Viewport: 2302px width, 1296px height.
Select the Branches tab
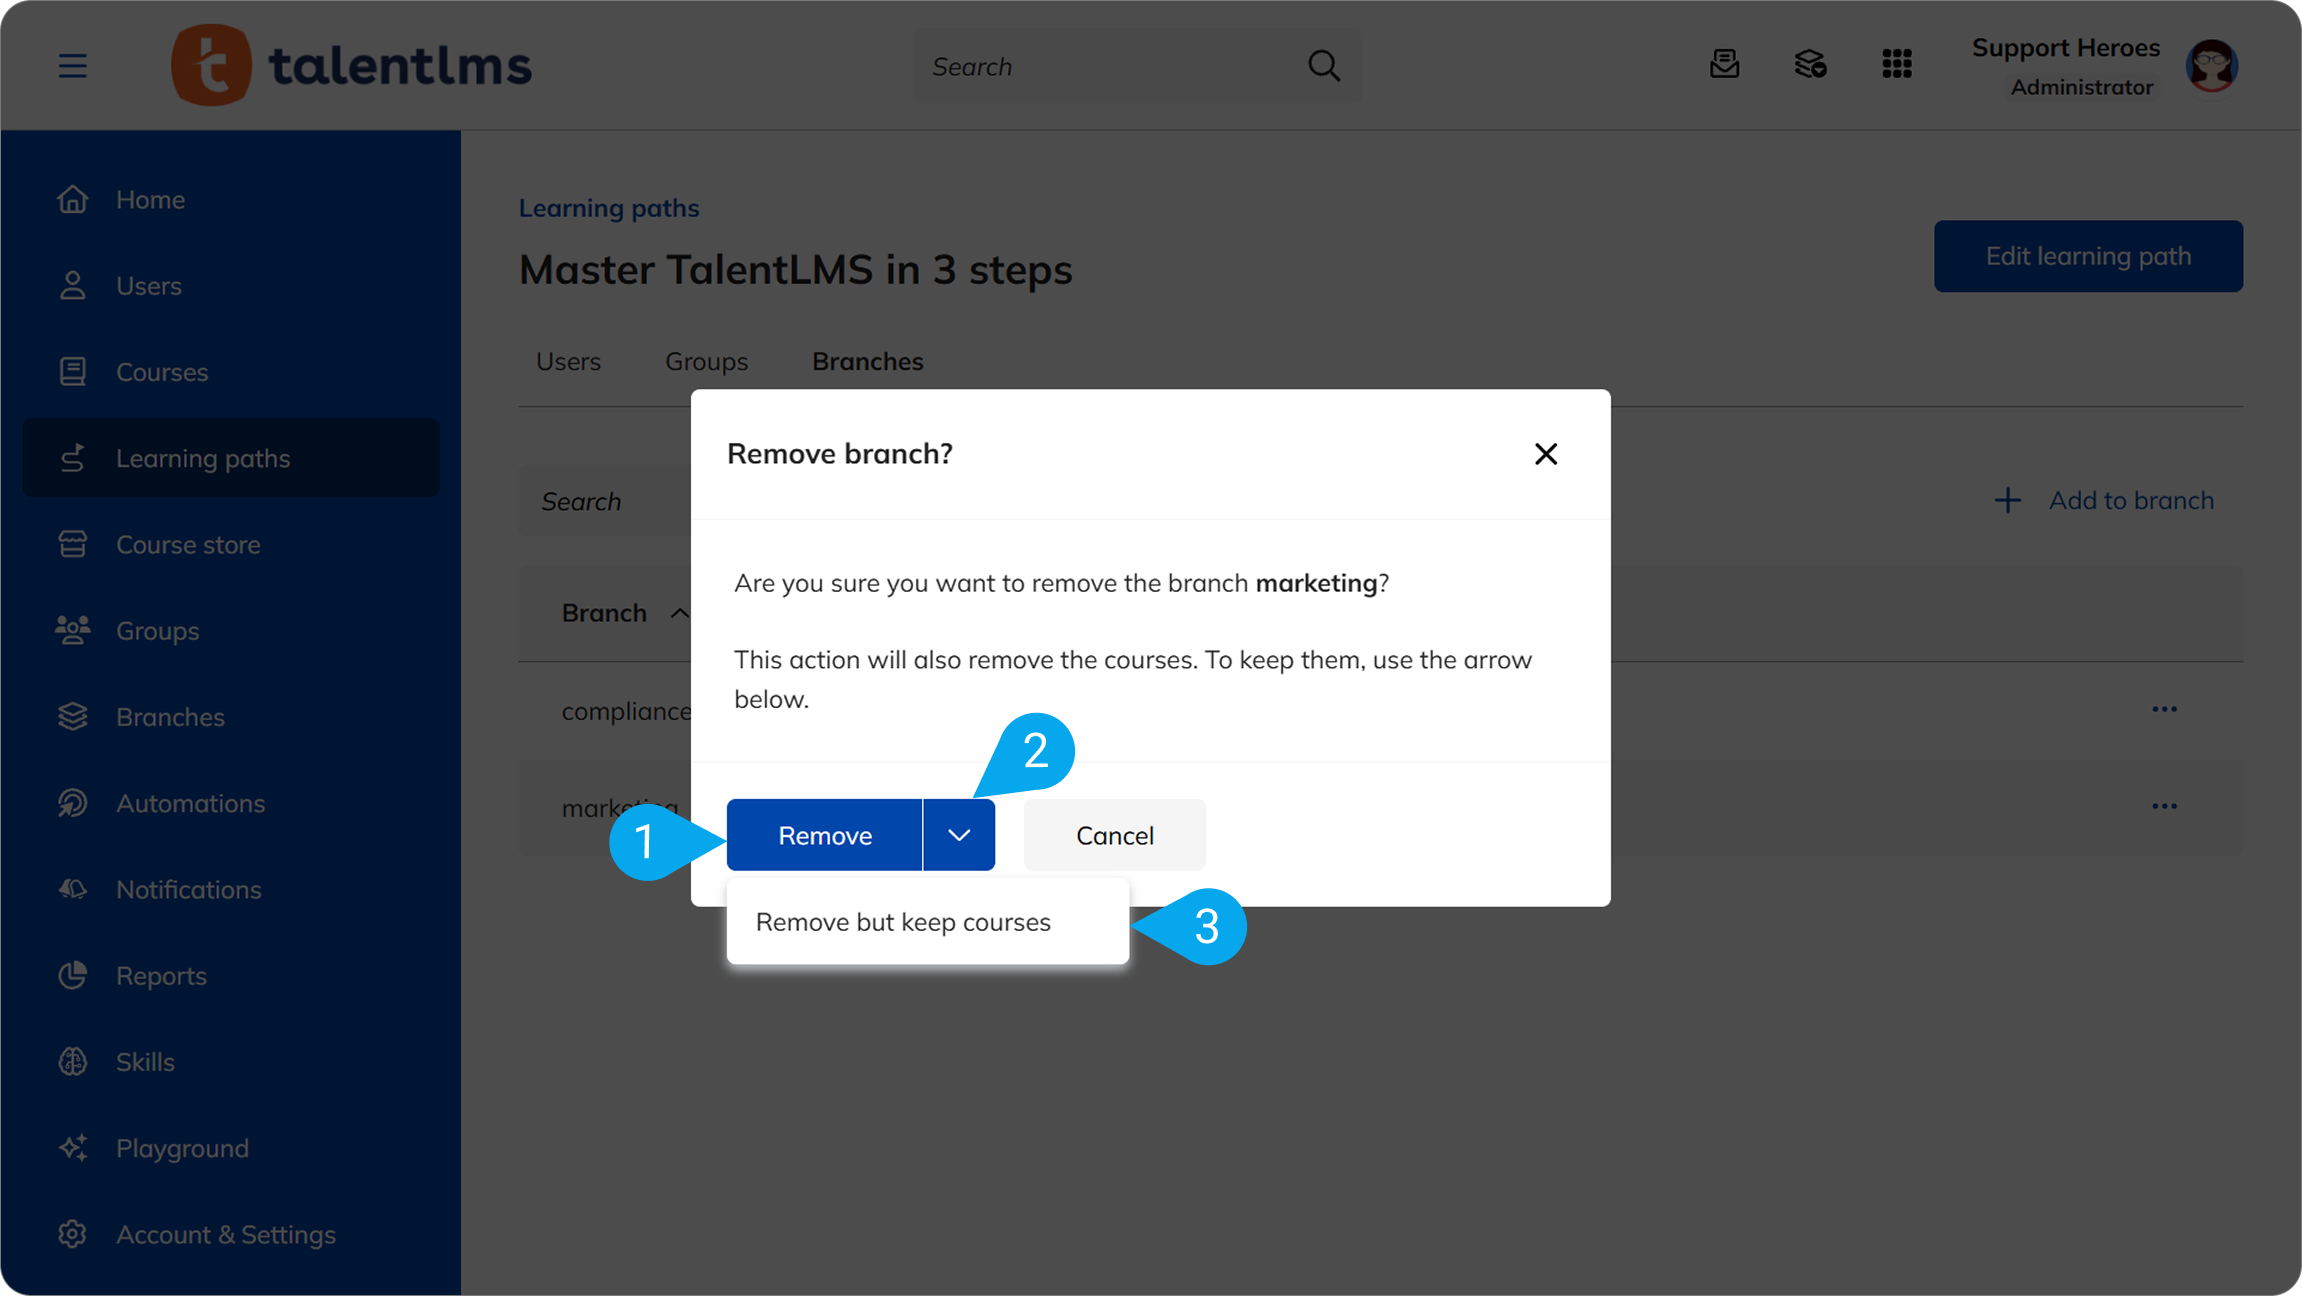point(868,361)
